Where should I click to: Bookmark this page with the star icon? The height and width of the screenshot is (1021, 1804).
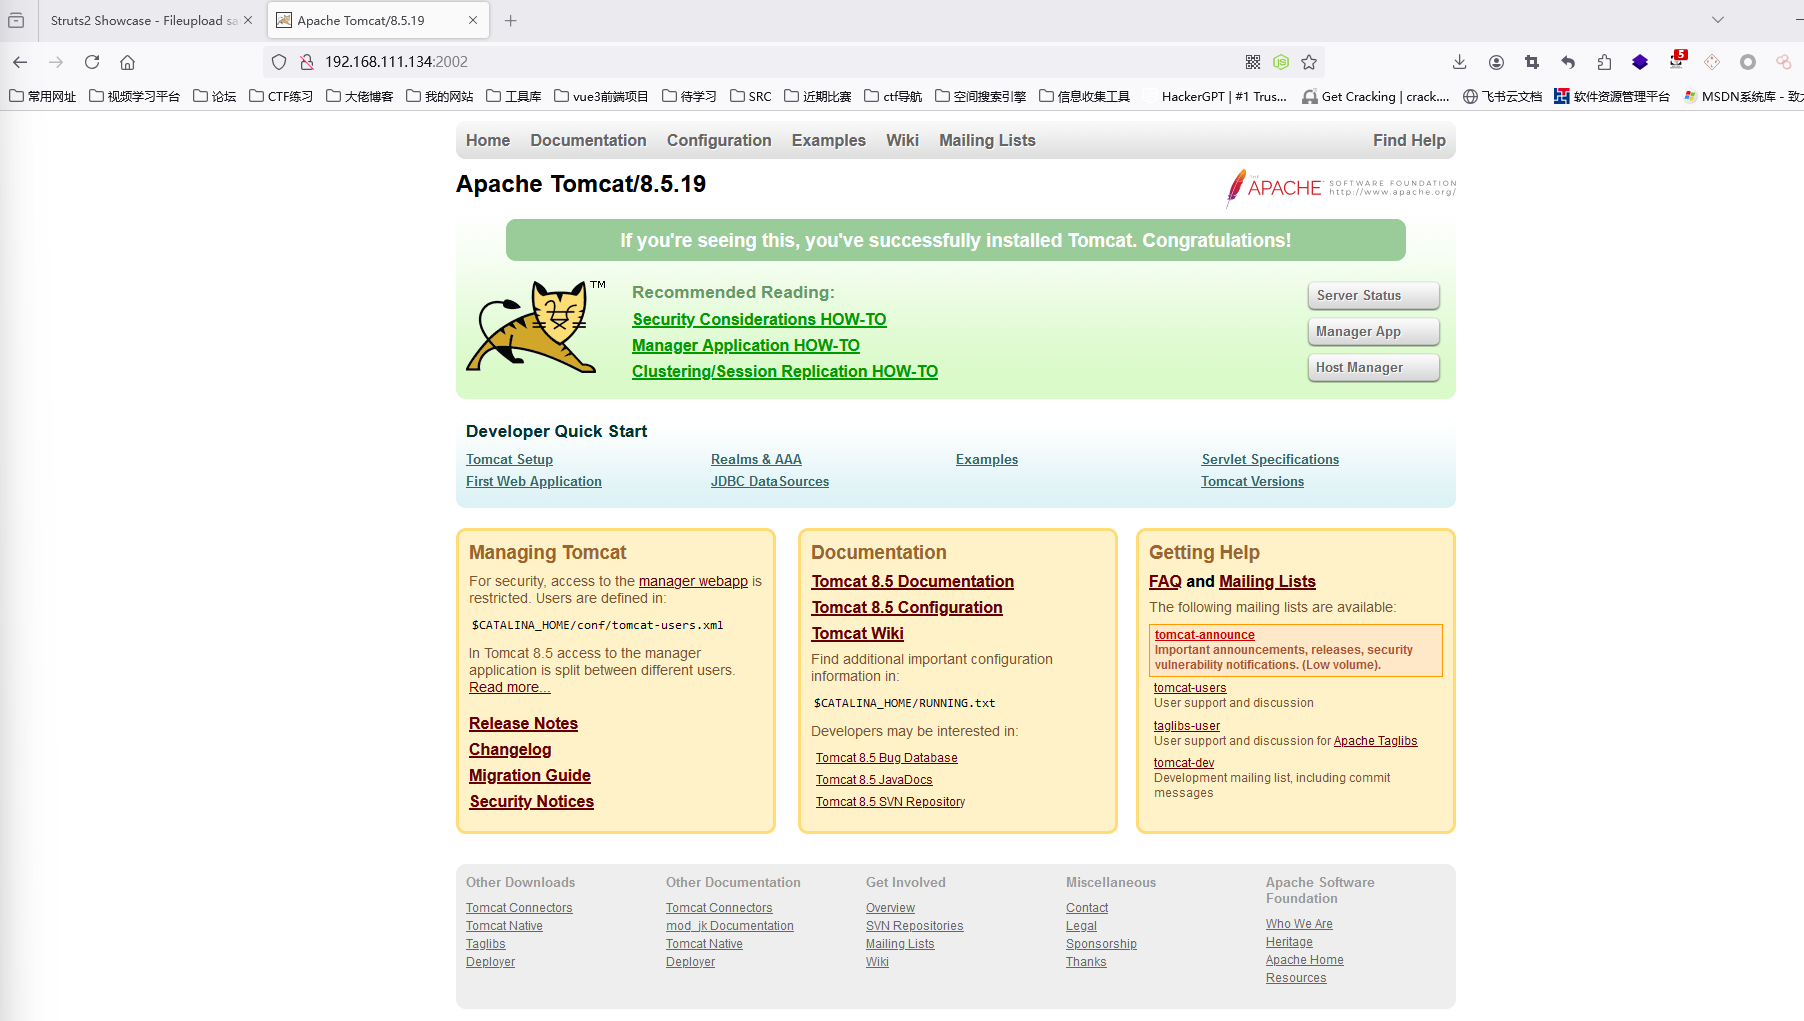coord(1309,62)
